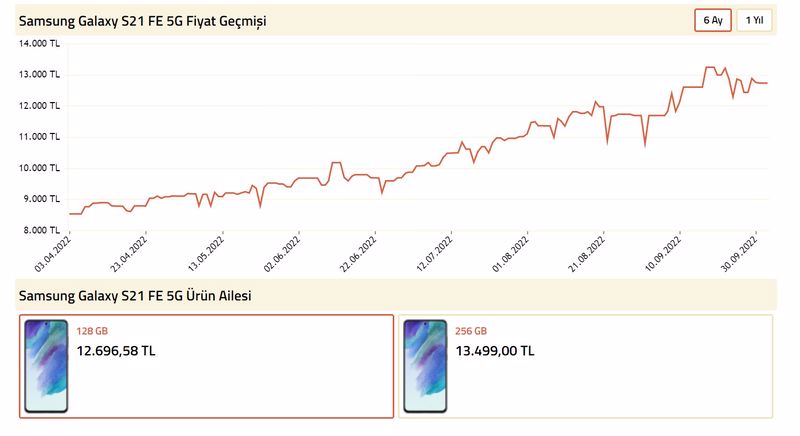Click the 8.000 TL axis label

[x=41, y=230]
